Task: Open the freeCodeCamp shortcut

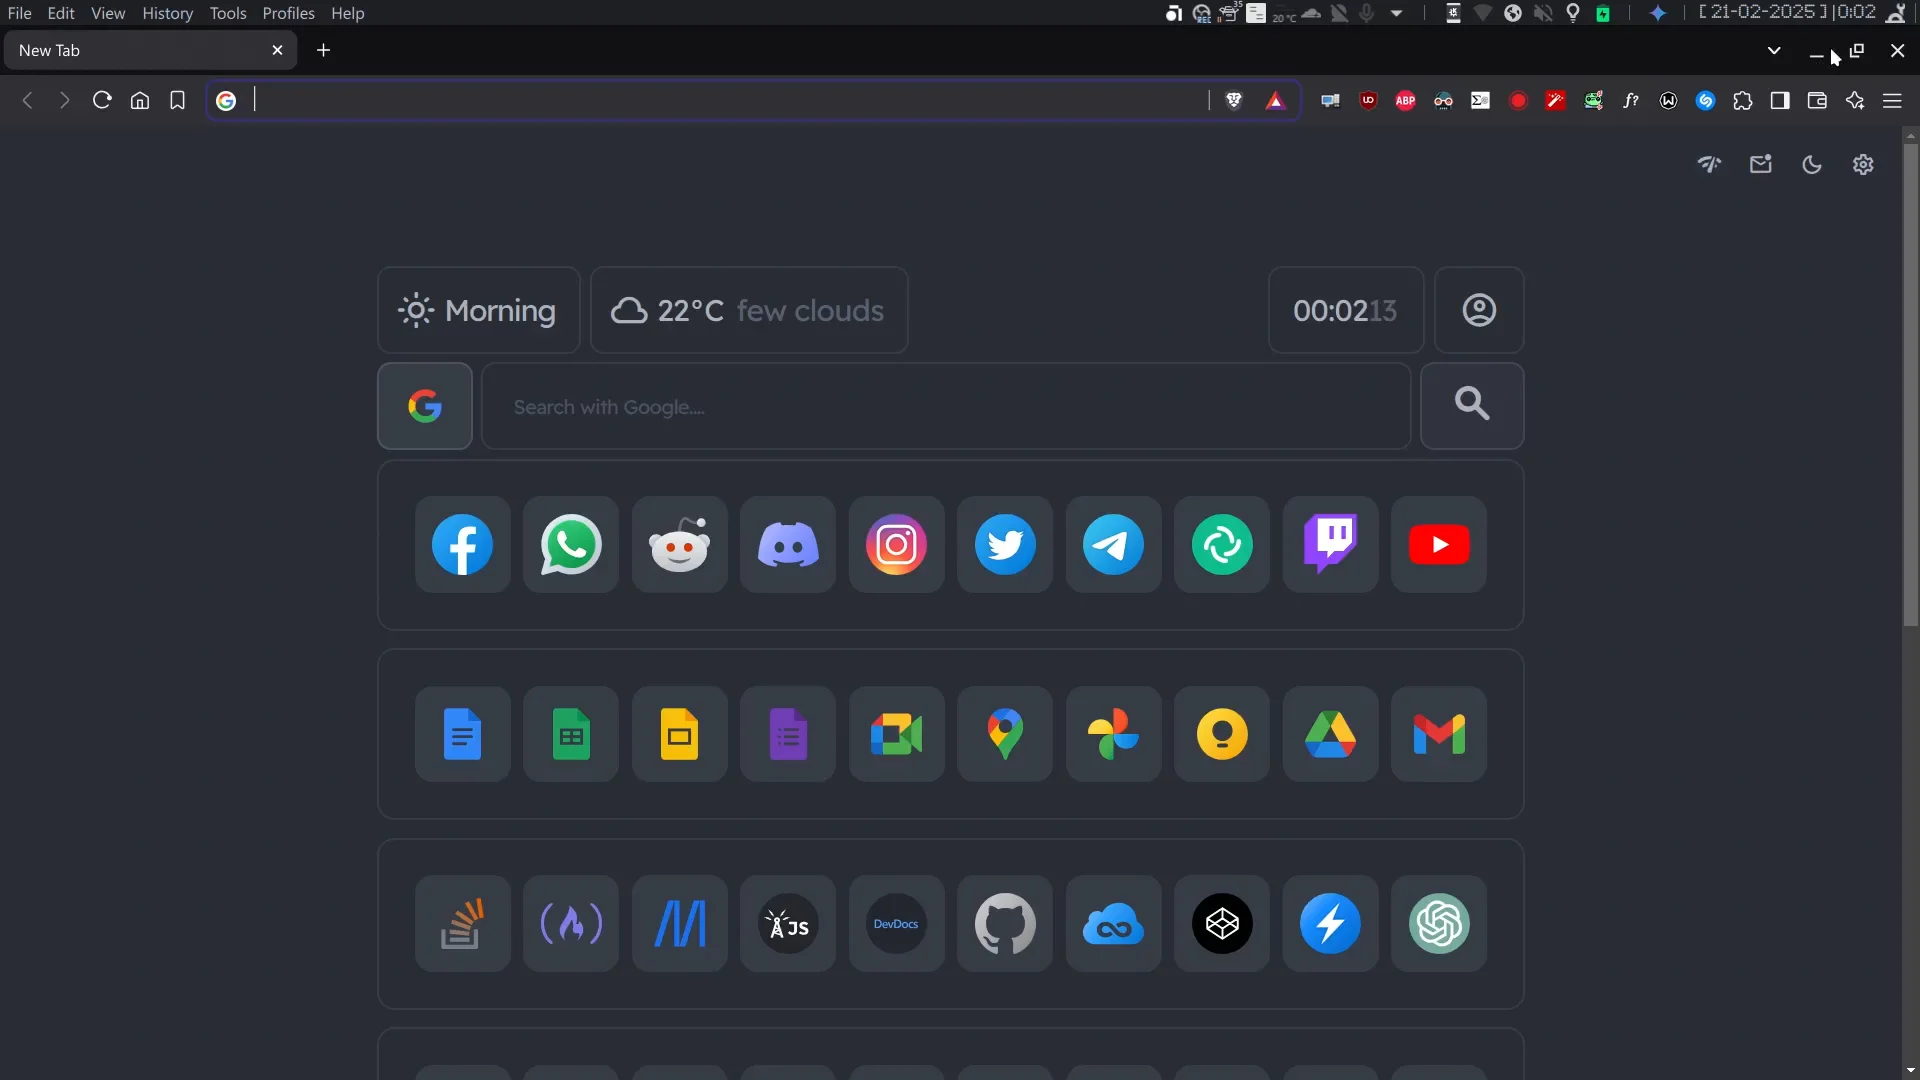Action: click(x=571, y=924)
